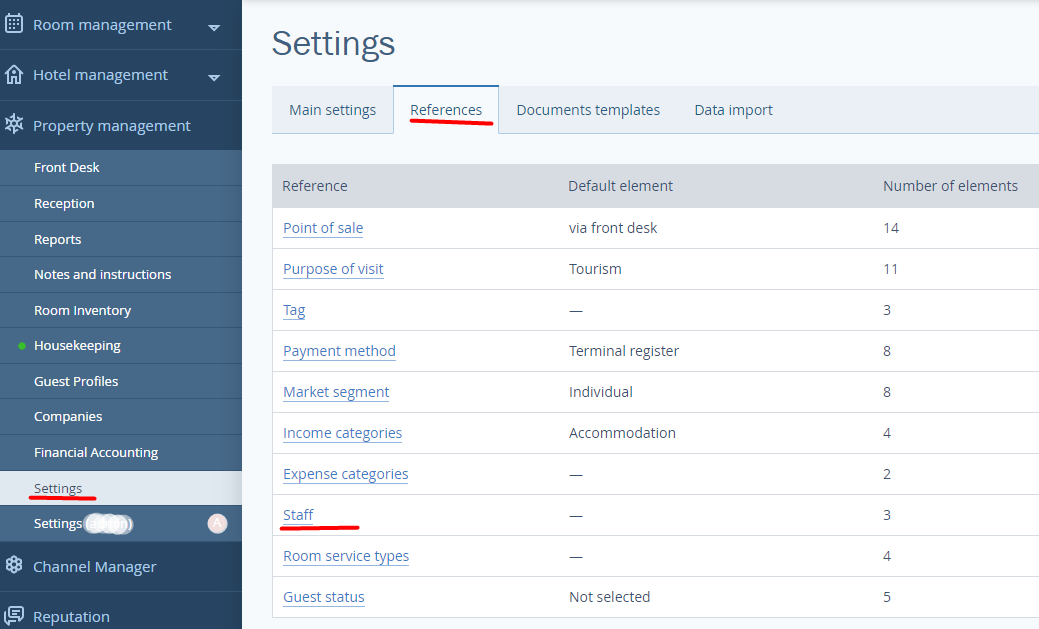Select the highlighted Settings sidebar item
This screenshot has height=629, width=1039.
tap(121, 488)
